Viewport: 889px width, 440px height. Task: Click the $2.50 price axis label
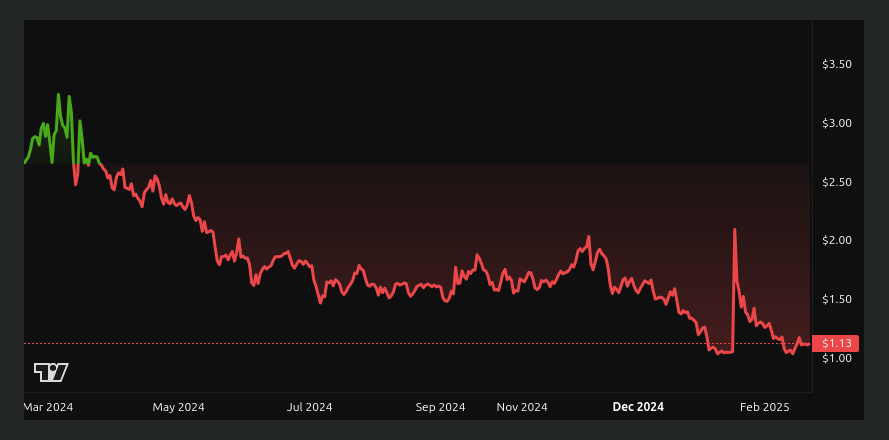[x=837, y=182]
